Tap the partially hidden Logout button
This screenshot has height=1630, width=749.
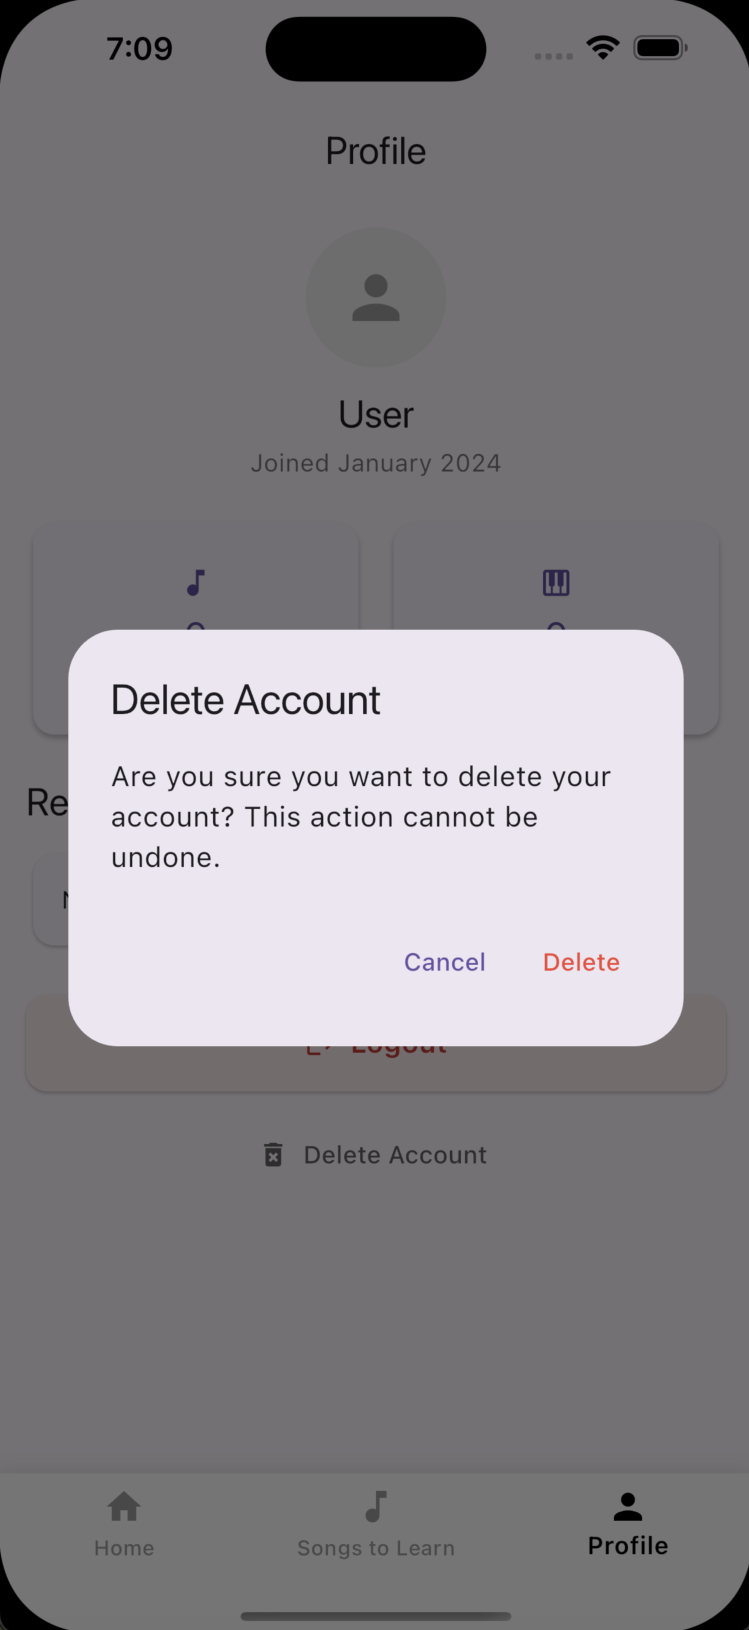pos(376,1068)
